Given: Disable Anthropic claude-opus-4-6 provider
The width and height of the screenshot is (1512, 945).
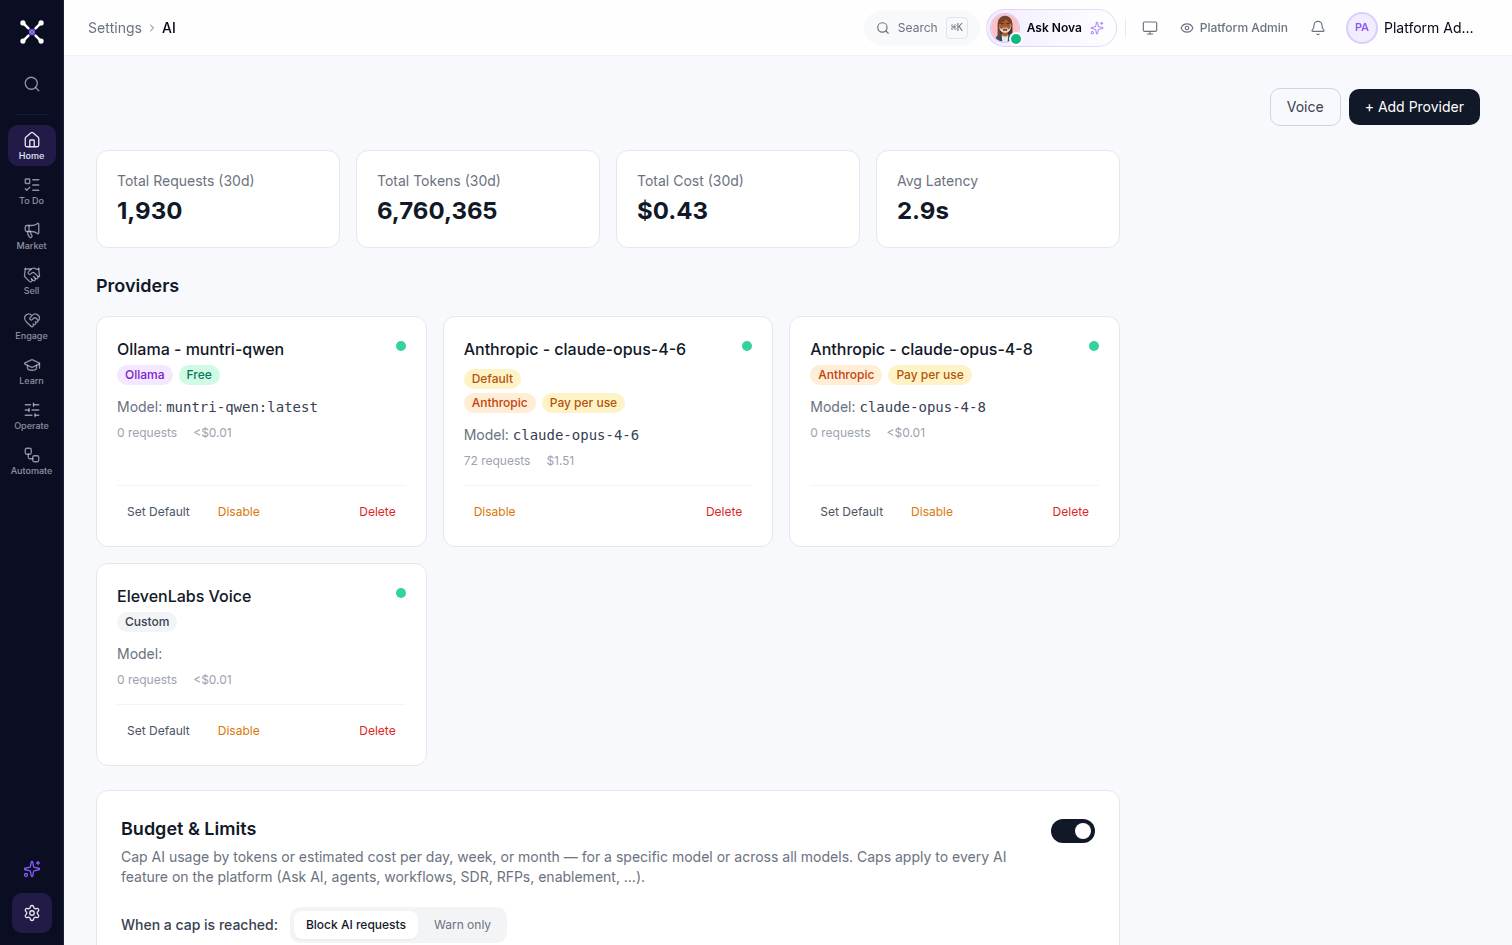Looking at the screenshot, I should coord(495,512).
